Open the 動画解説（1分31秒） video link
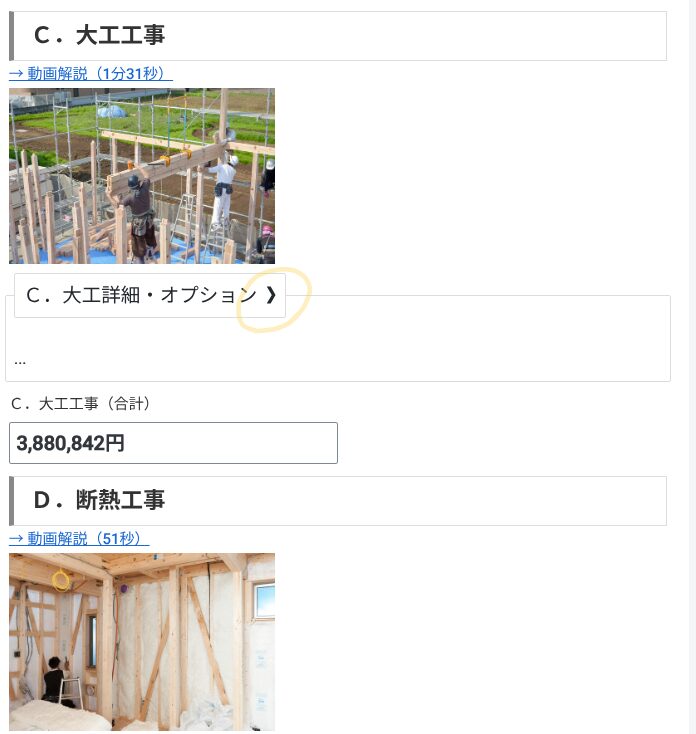The width and height of the screenshot is (696, 734). (91, 73)
